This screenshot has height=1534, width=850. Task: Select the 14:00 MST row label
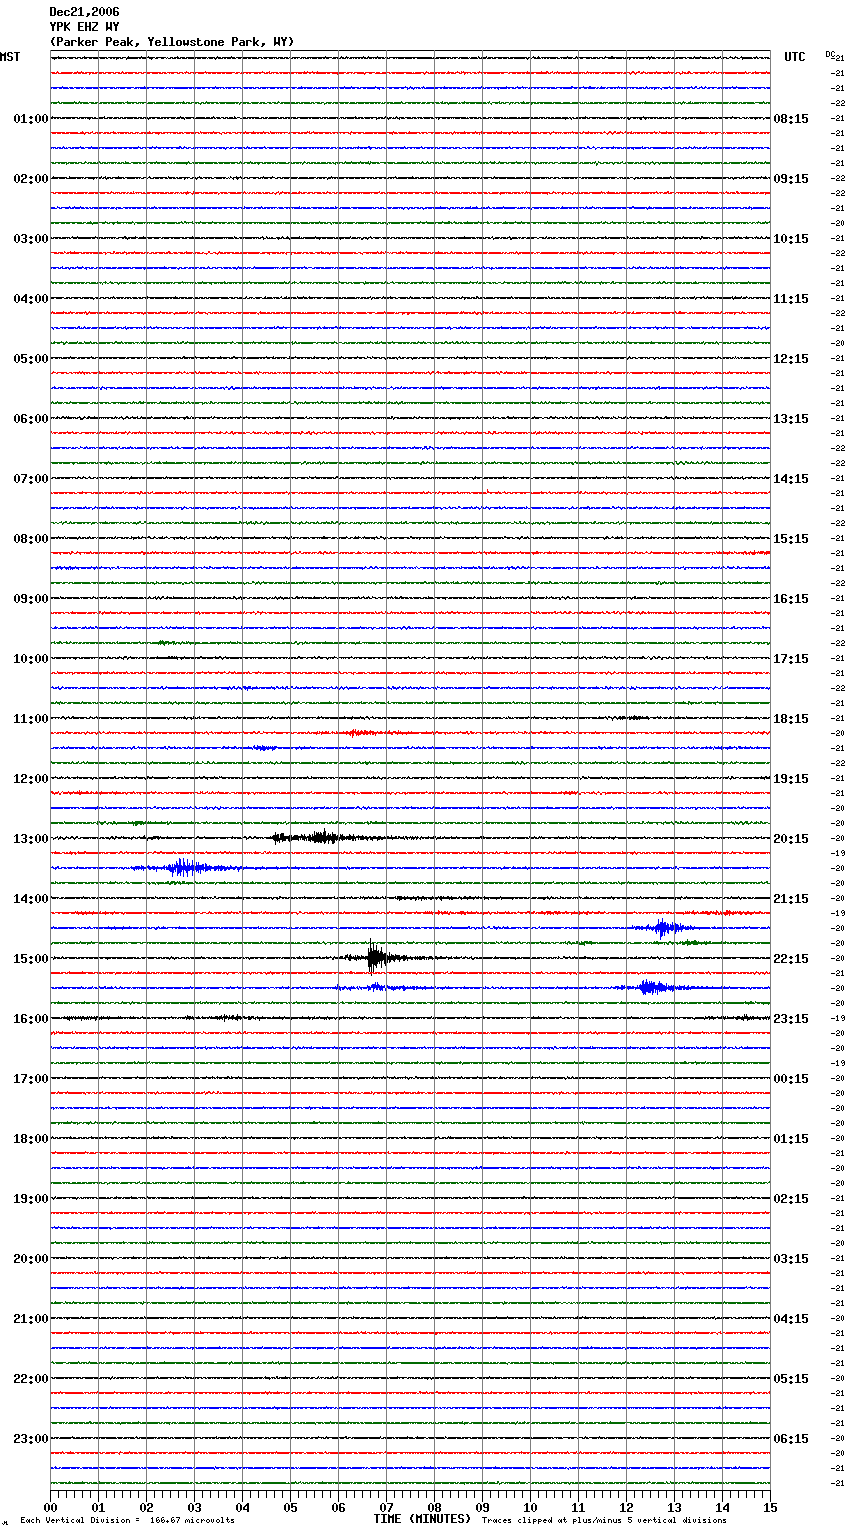point(31,899)
